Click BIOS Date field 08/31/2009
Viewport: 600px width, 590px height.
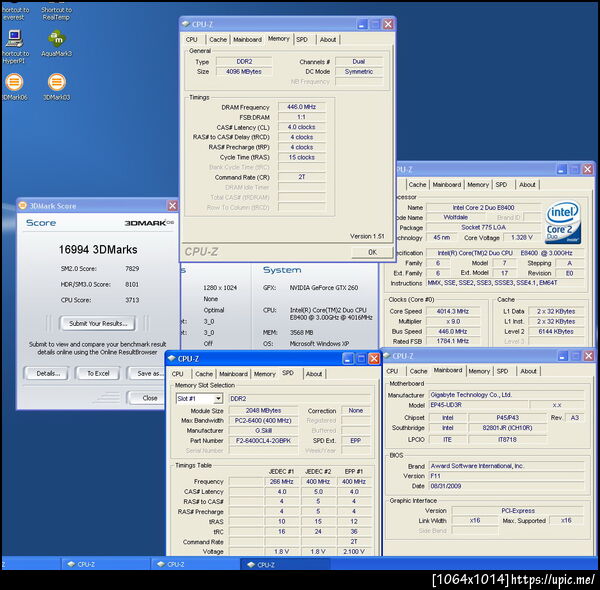[x=507, y=486]
